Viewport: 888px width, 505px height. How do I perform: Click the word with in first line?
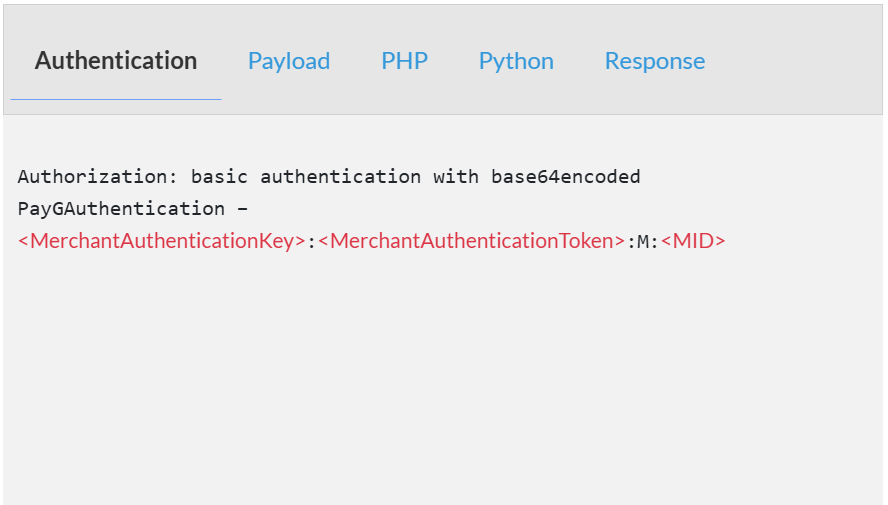(x=456, y=177)
